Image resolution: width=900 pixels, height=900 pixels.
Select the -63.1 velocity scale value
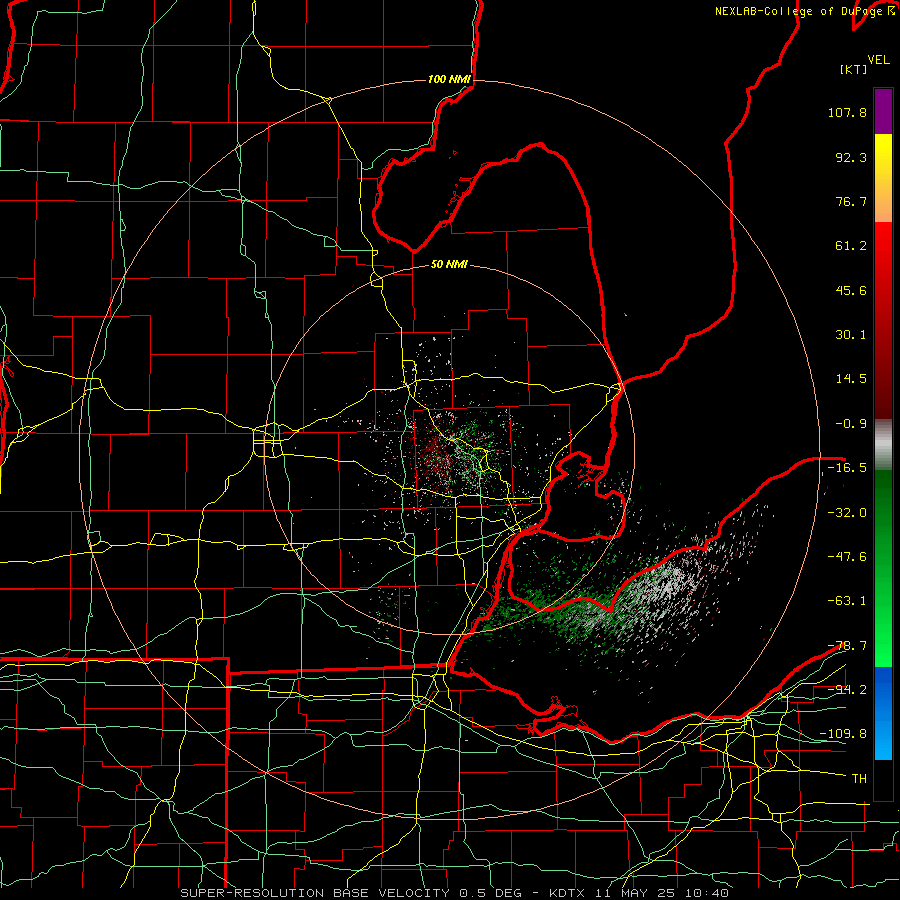pyautogui.click(x=847, y=601)
